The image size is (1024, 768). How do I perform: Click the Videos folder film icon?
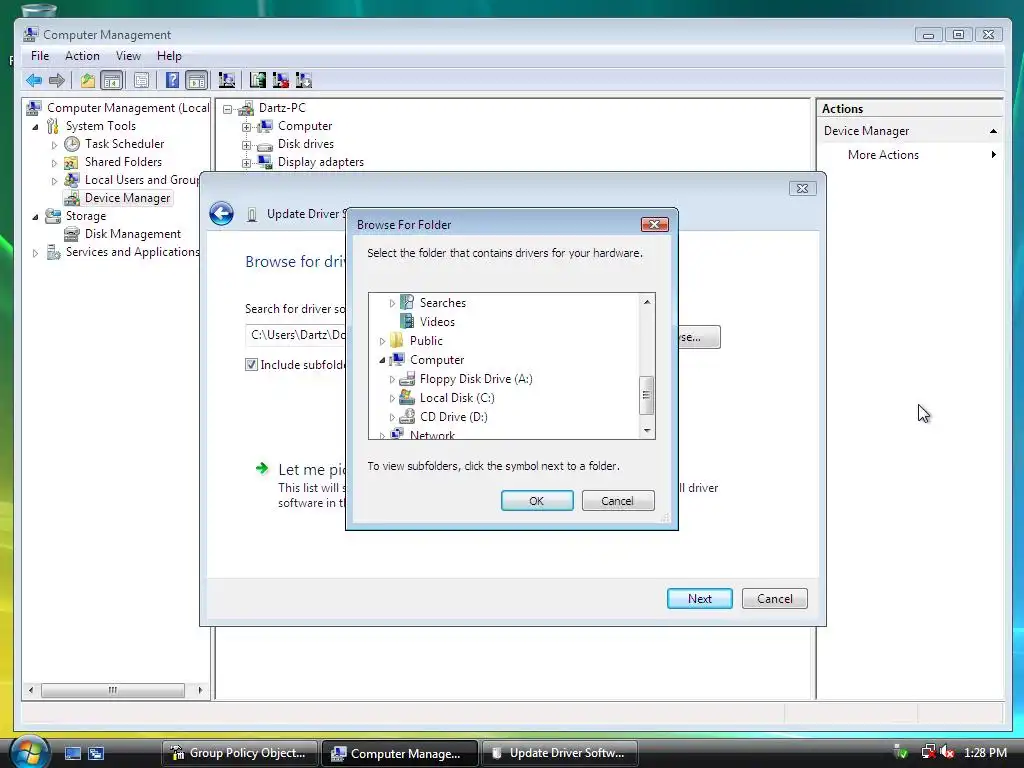click(x=407, y=321)
